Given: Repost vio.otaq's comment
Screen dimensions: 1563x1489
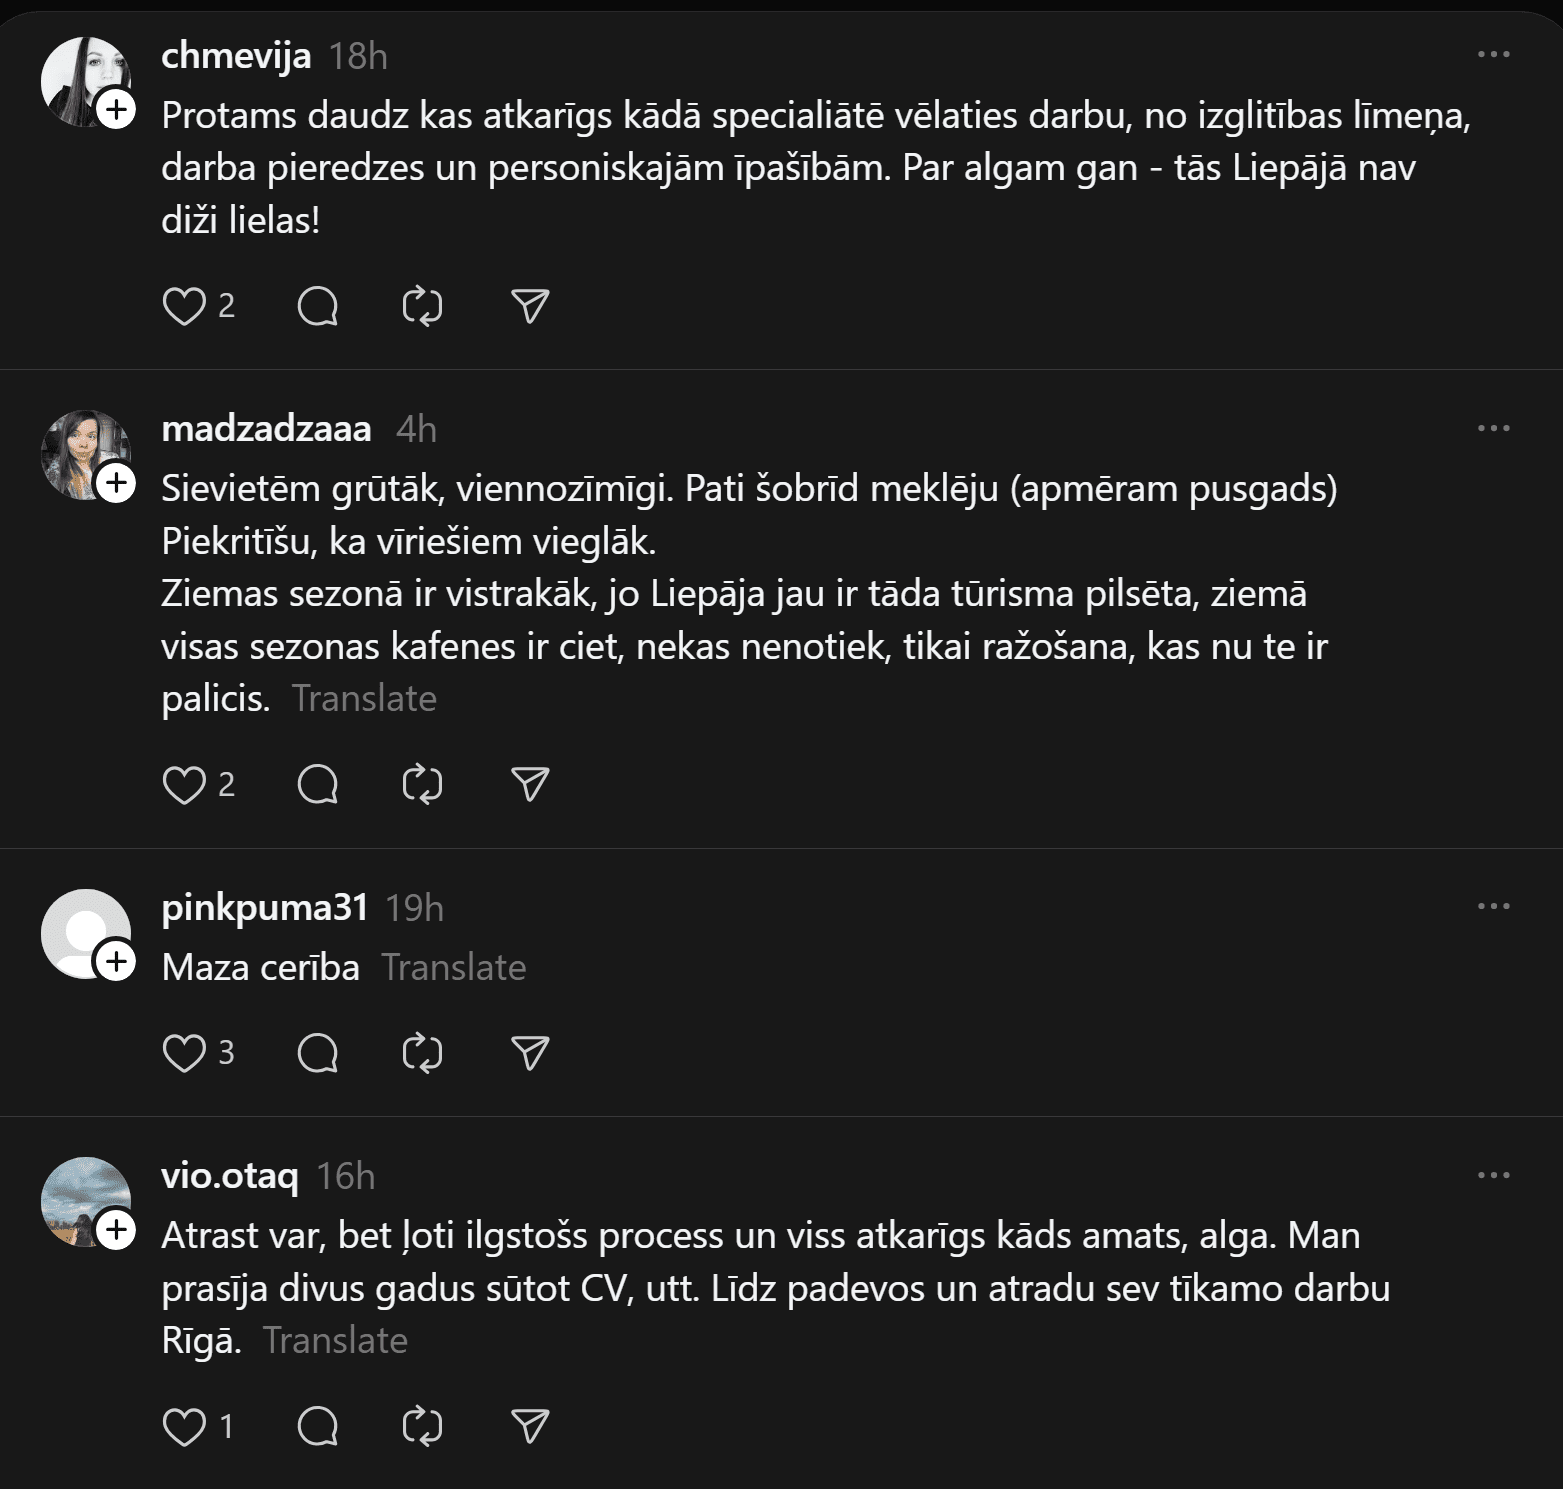Looking at the screenshot, I should (x=422, y=1426).
